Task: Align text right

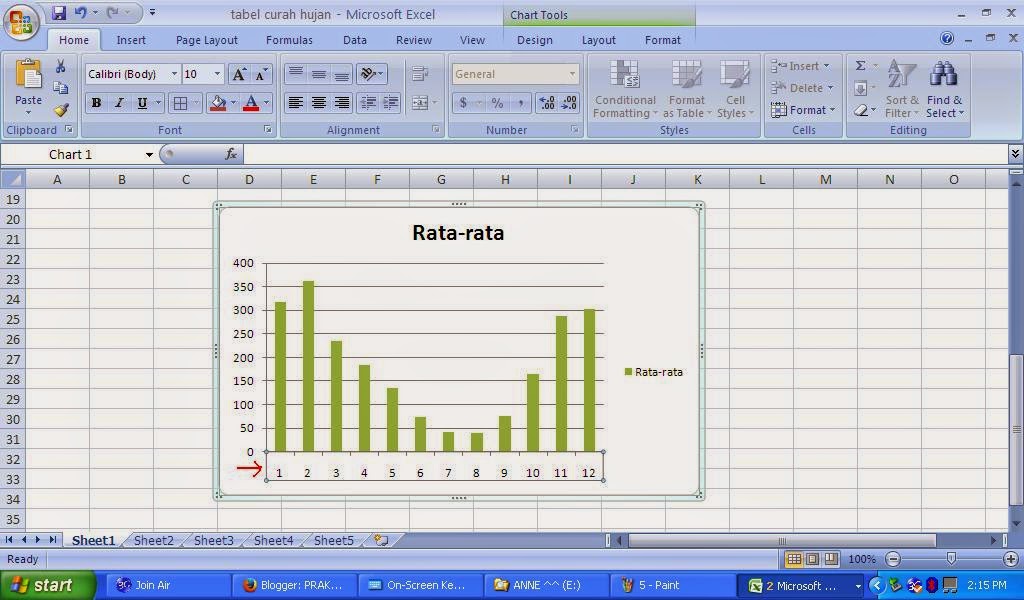Action: pos(342,103)
